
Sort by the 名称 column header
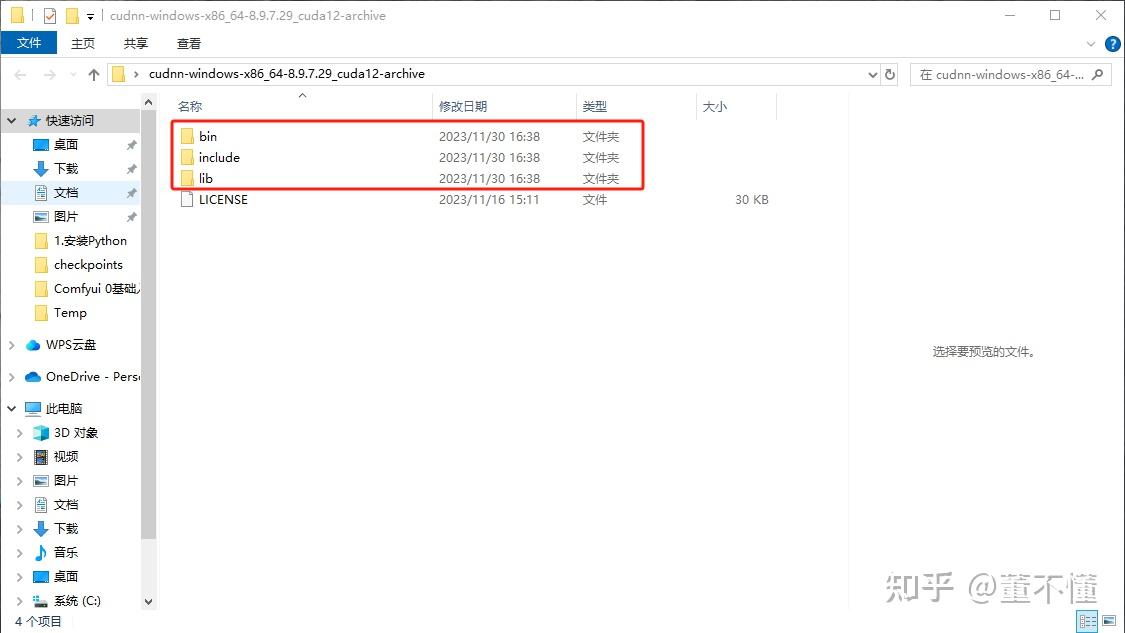point(190,106)
